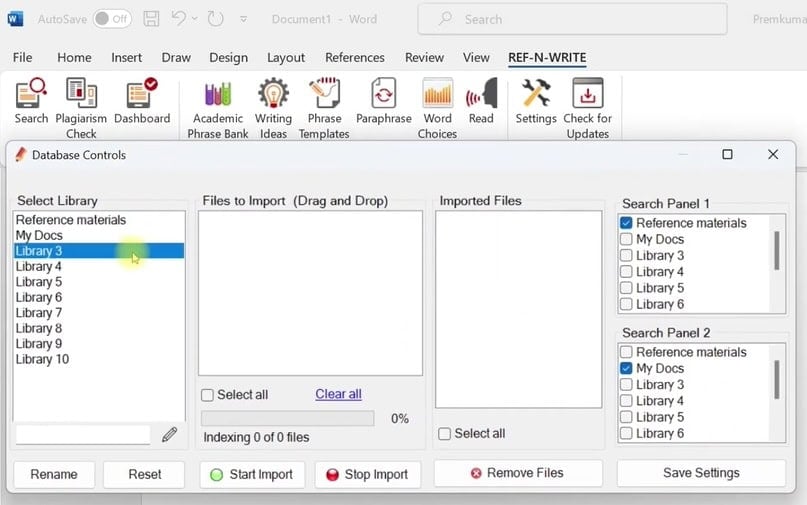Click the Clear all link

tap(338, 394)
